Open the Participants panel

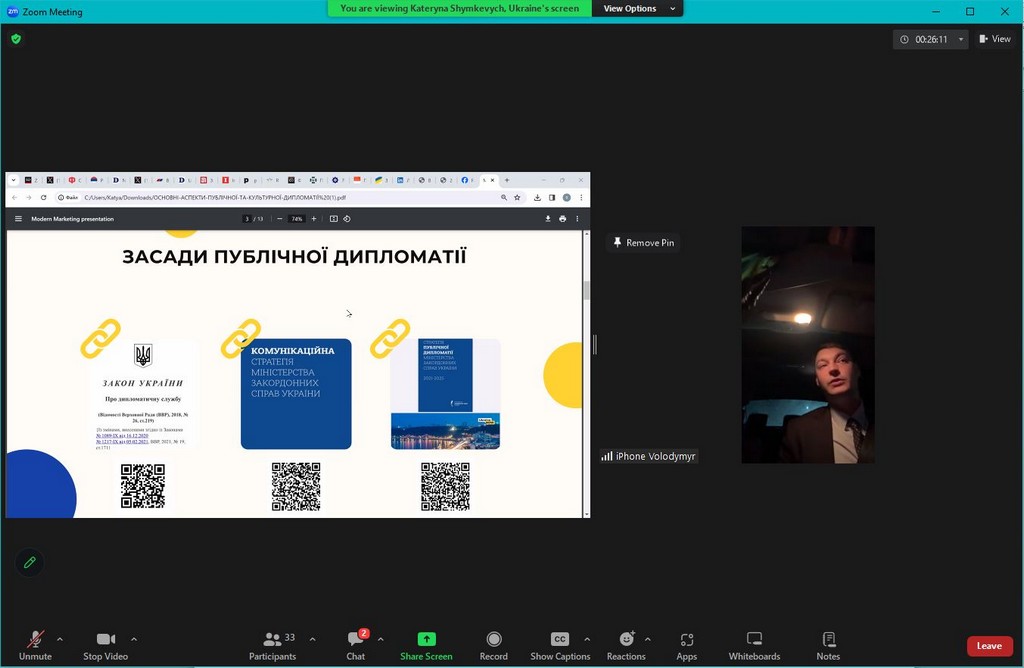tap(273, 645)
